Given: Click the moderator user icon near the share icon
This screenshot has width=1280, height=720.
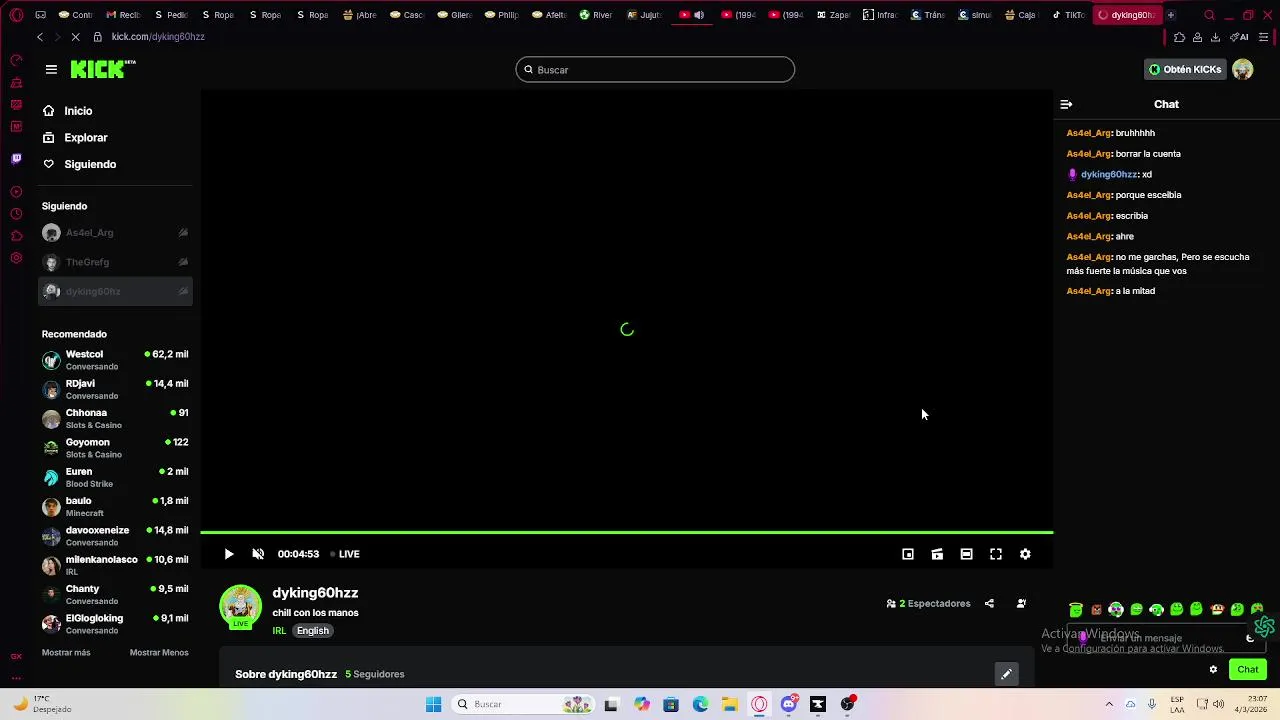Looking at the screenshot, I should [x=1021, y=604].
